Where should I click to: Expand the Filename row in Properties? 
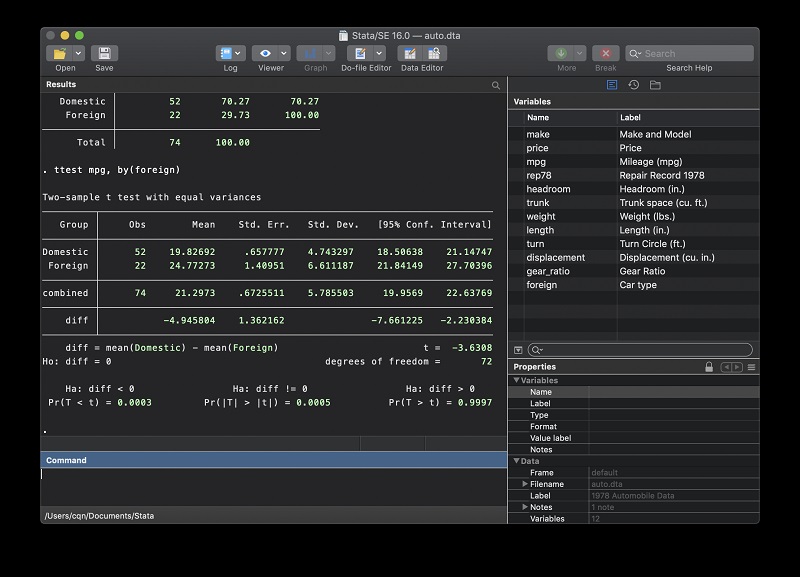click(525, 484)
